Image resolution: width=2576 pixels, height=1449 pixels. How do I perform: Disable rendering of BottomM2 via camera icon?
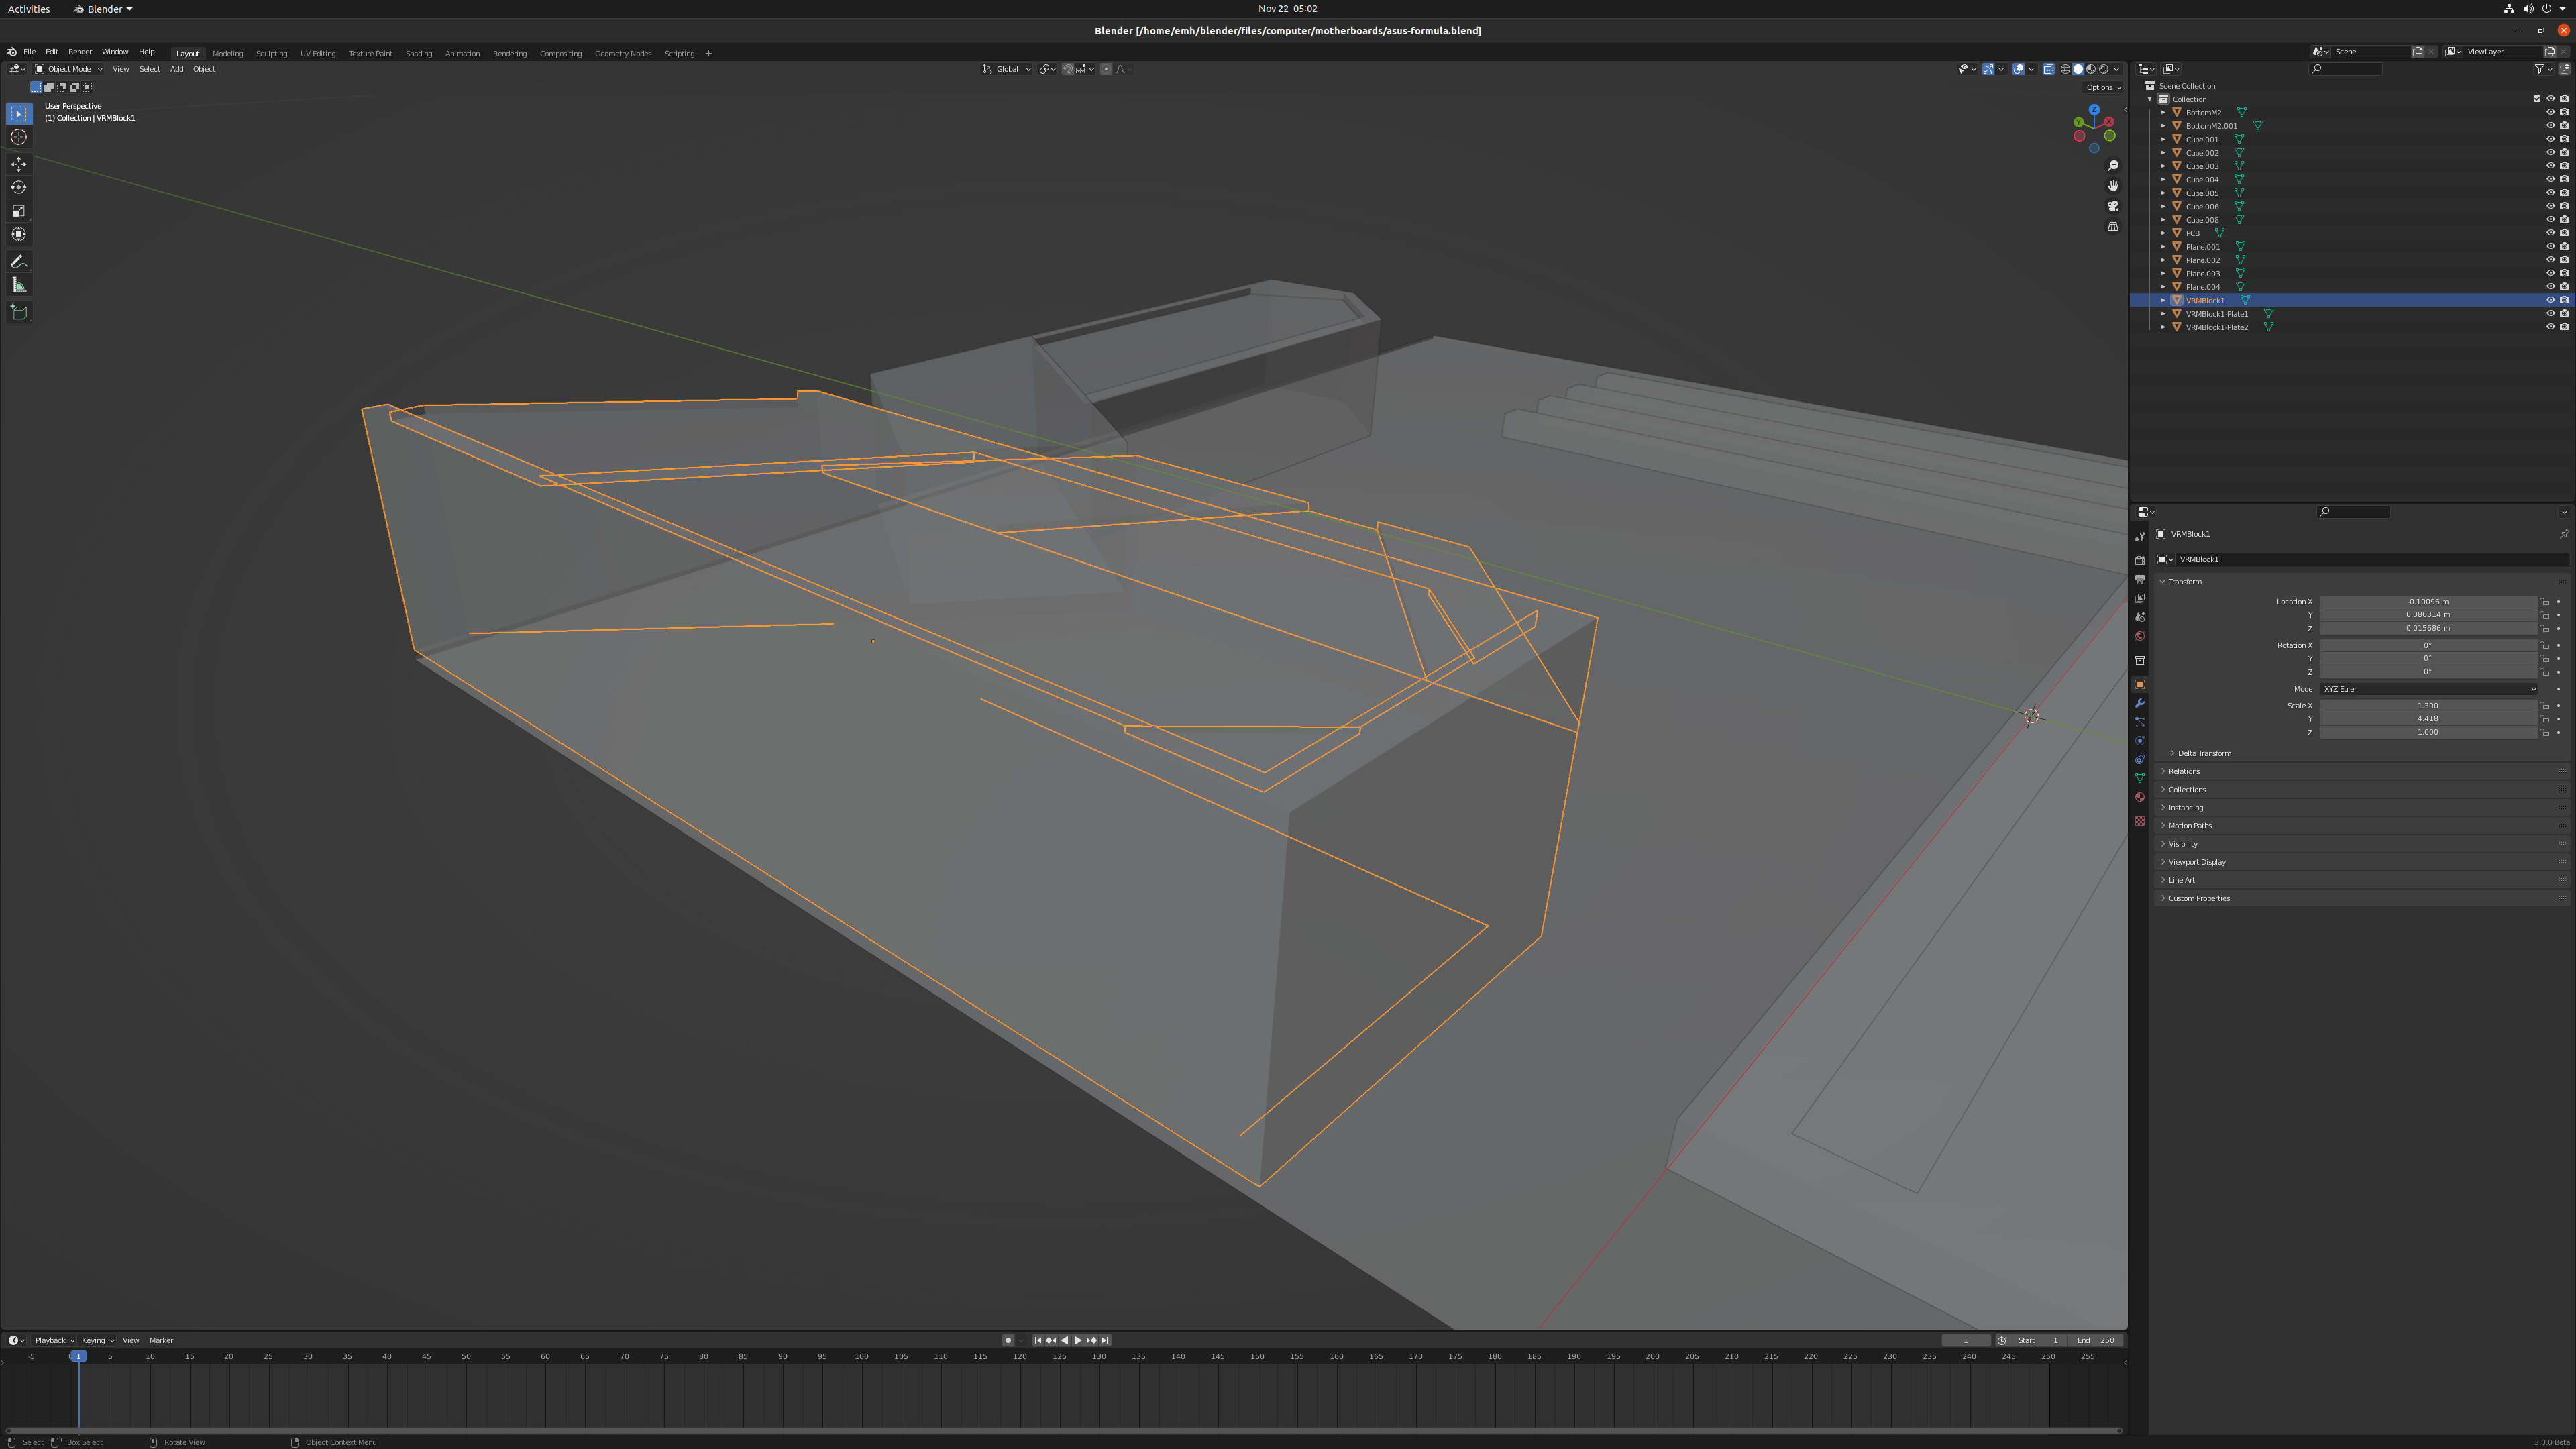[x=2564, y=112]
